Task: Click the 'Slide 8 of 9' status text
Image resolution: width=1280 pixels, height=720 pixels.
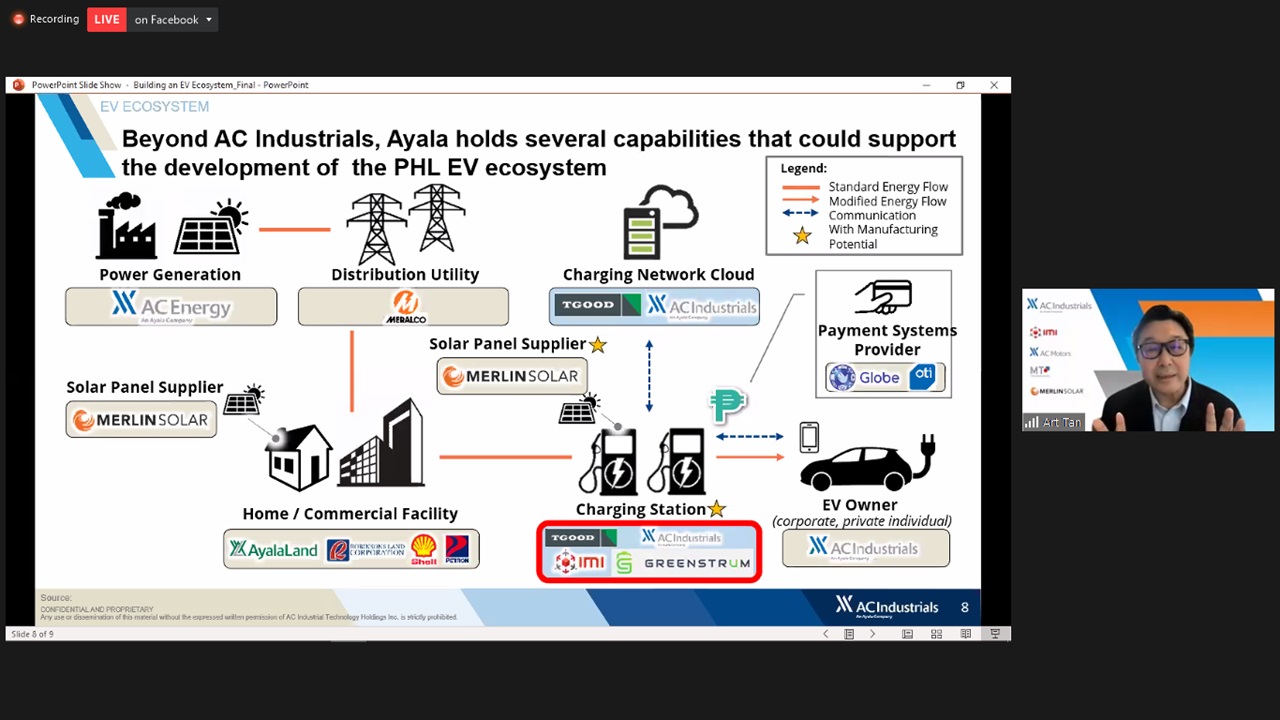Action: tap(33, 634)
